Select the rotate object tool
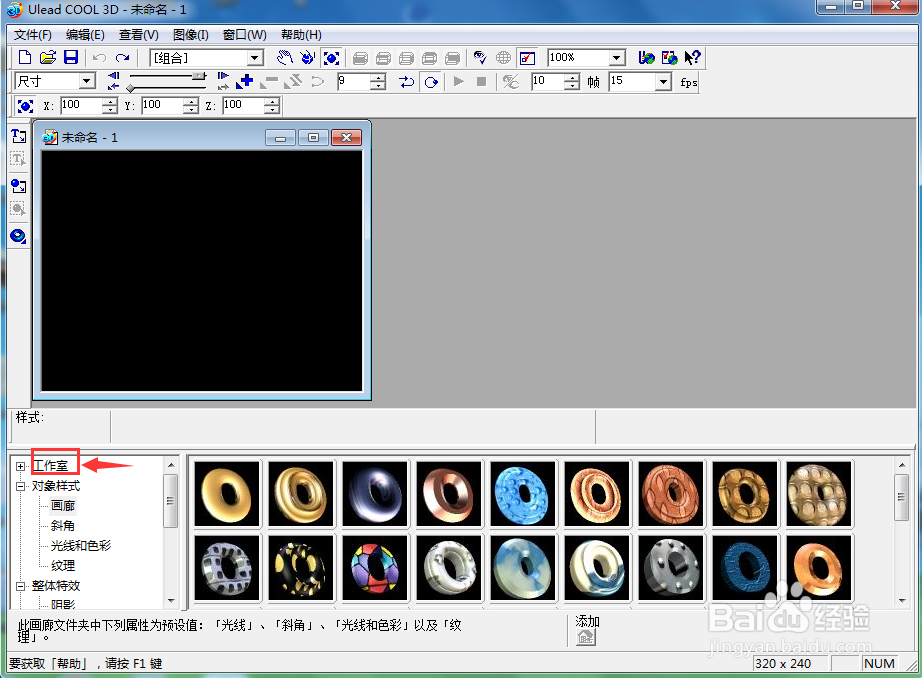The height and width of the screenshot is (678, 922). click(x=308, y=58)
